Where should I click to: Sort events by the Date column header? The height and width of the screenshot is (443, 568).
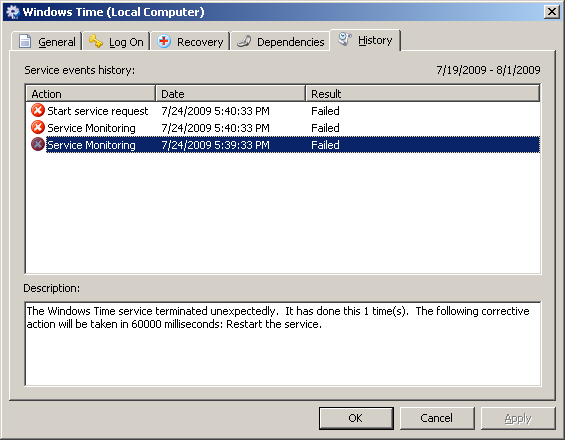click(x=230, y=94)
